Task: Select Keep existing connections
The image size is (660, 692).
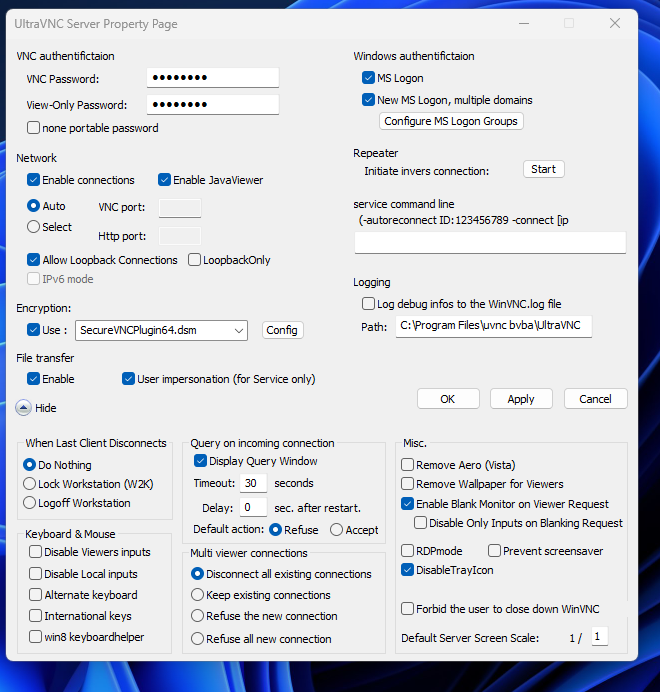Action: (197, 595)
